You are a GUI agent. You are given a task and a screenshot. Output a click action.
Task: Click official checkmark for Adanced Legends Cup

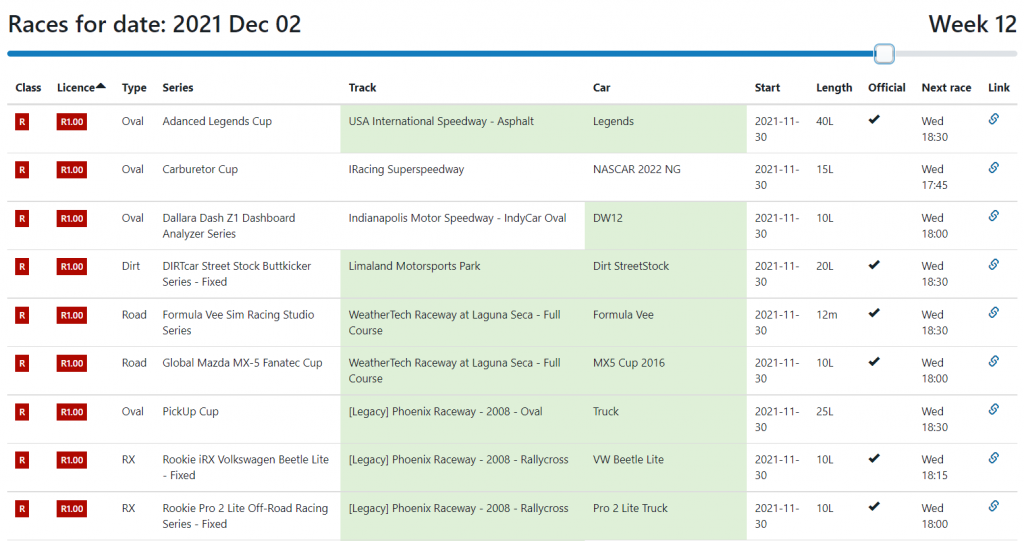pyautogui.click(x=874, y=120)
